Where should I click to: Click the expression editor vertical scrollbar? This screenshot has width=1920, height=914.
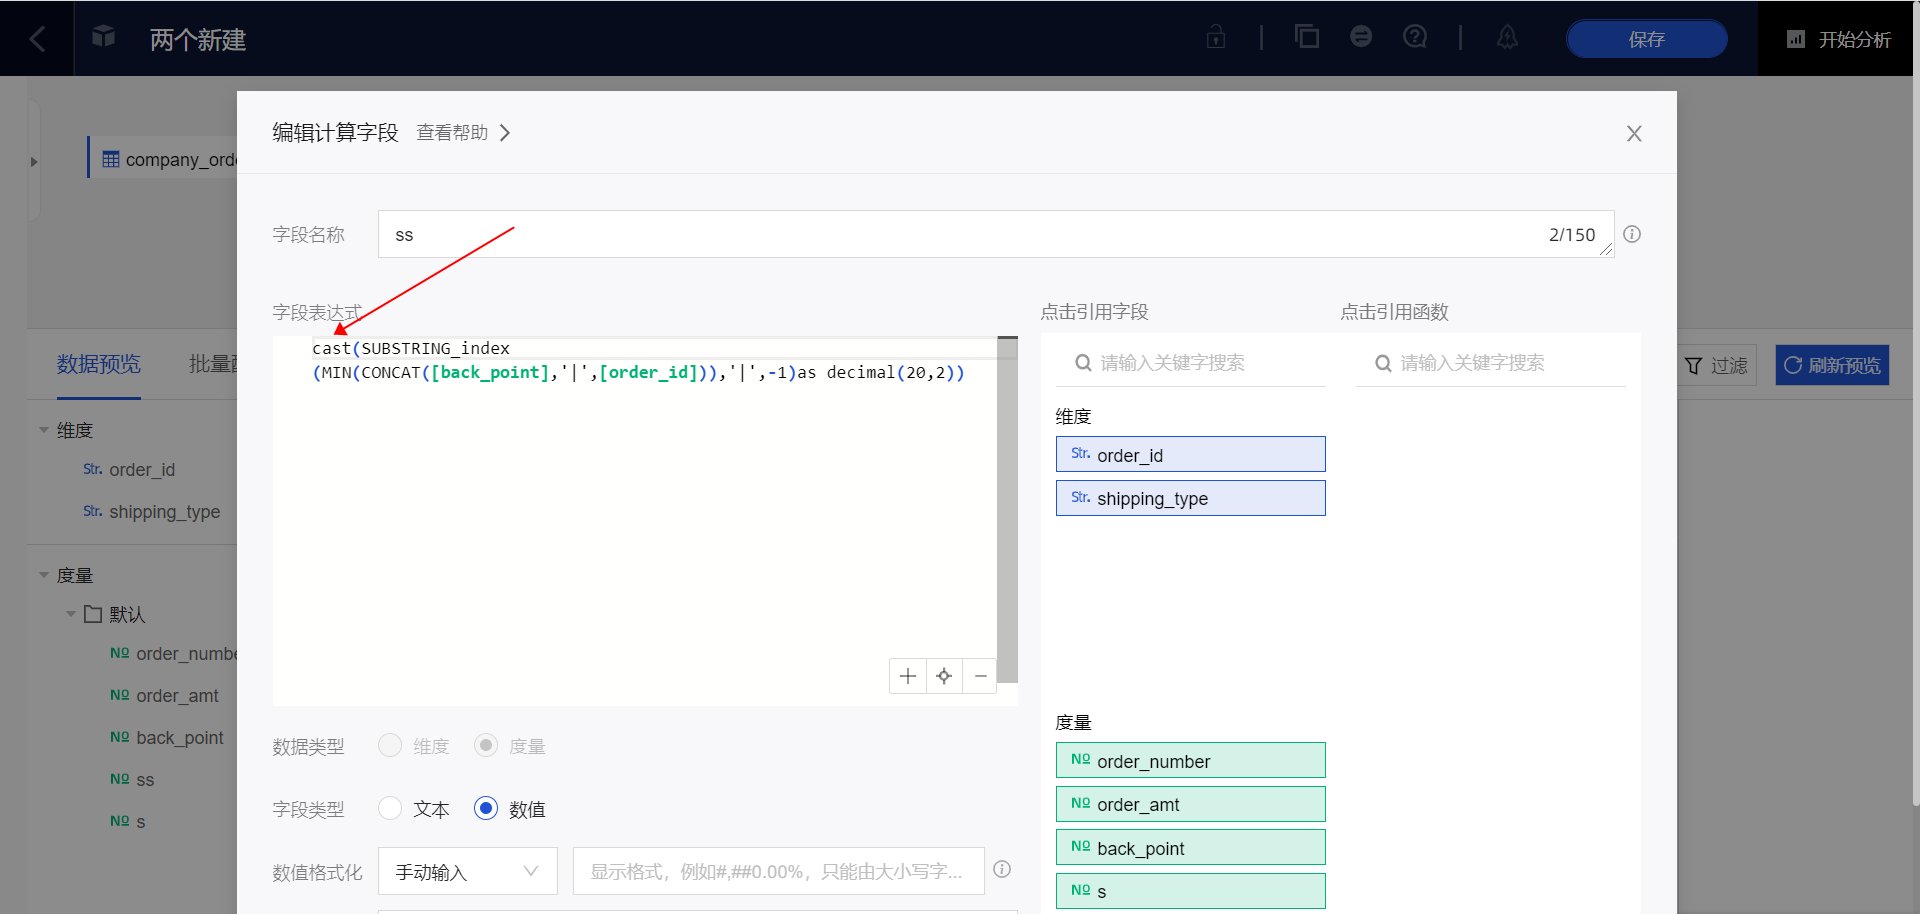[1007, 510]
